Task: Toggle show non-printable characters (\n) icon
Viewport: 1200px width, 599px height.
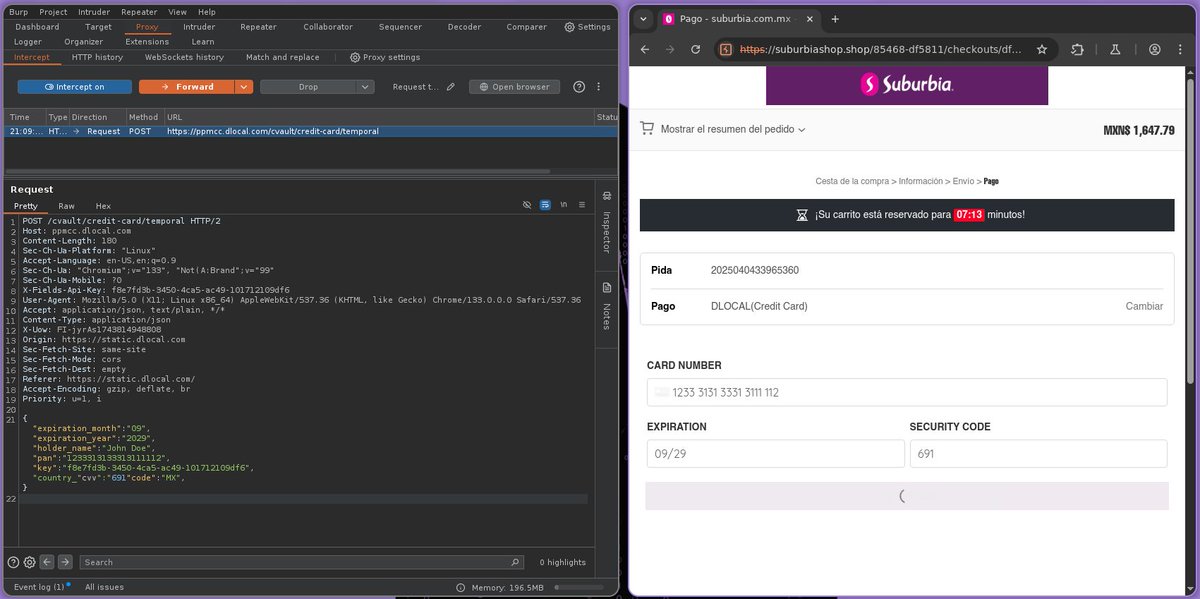Action: coord(564,204)
